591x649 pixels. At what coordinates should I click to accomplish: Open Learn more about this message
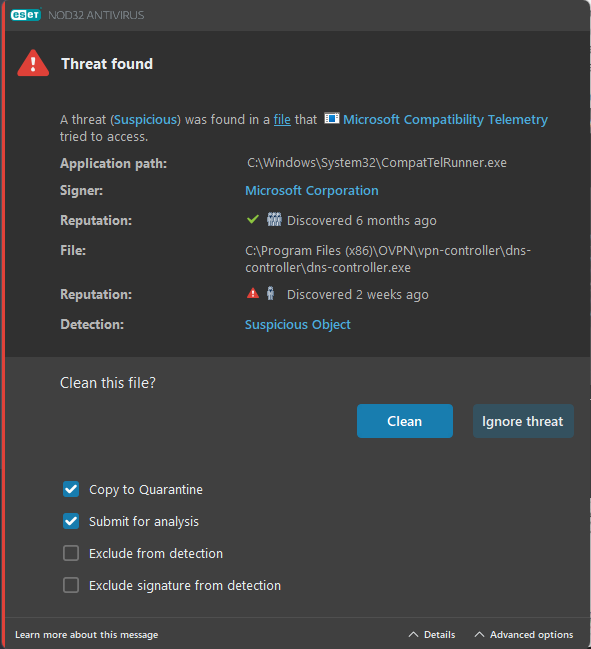[x=86, y=635]
